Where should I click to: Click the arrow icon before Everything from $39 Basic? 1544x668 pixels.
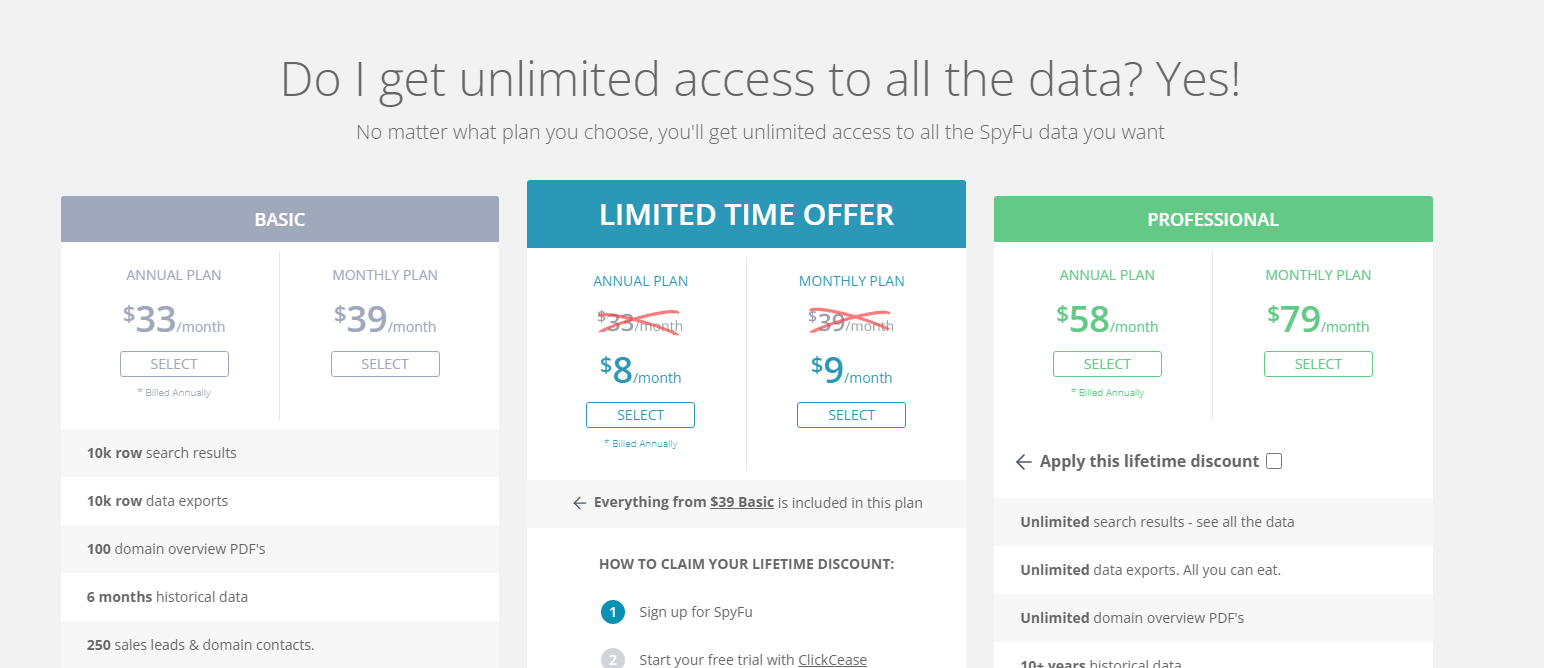pos(579,503)
